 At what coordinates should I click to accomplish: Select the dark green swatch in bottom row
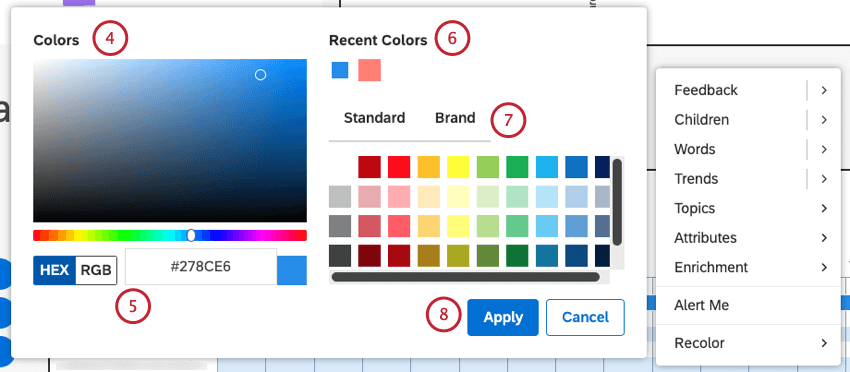click(517, 256)
